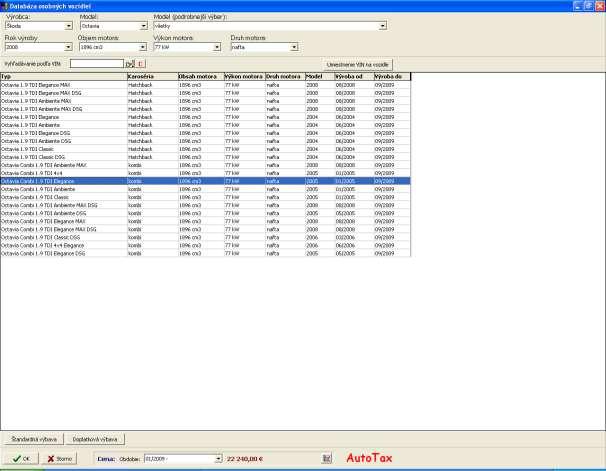Click the VIN search input field
Image resolution: width=606 pixels, height=471 pixels.
[97, 64]
